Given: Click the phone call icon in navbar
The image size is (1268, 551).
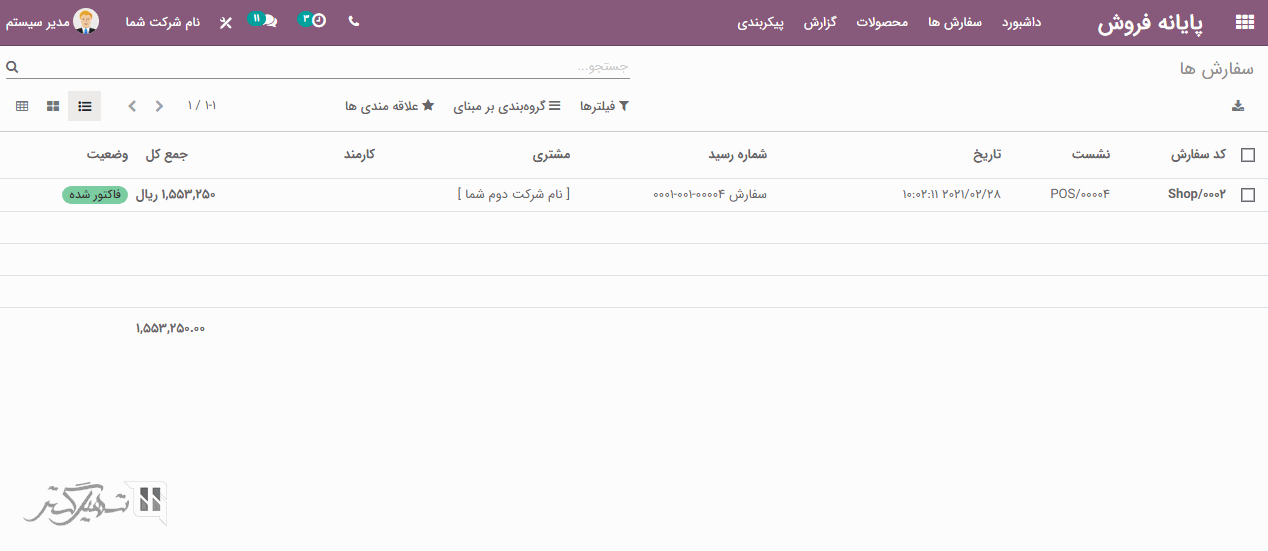Looking at the screenshot, I should coord(354,21).
